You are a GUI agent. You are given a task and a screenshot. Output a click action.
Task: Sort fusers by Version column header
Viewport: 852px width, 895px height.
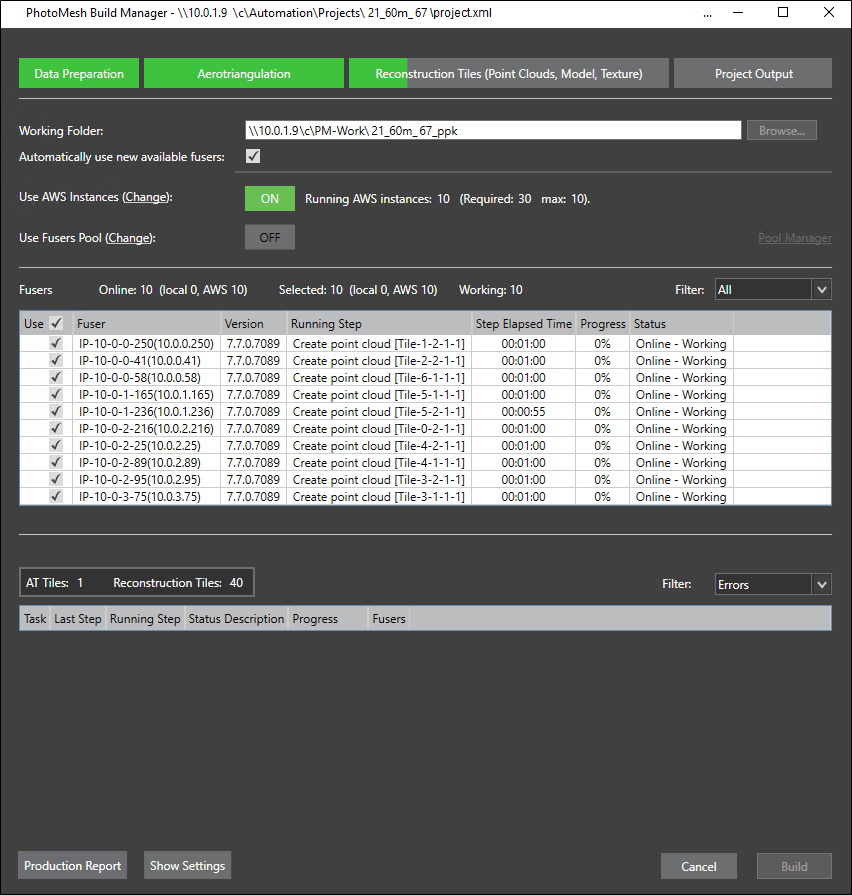253,324
